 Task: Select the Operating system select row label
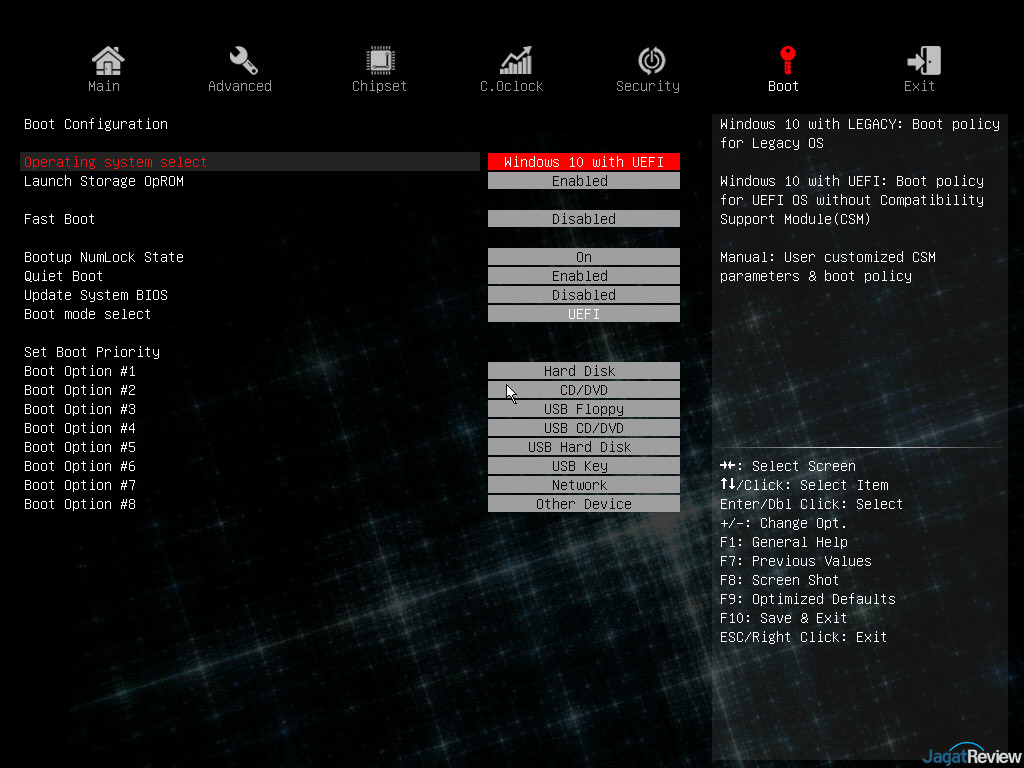tap(116, 162)
